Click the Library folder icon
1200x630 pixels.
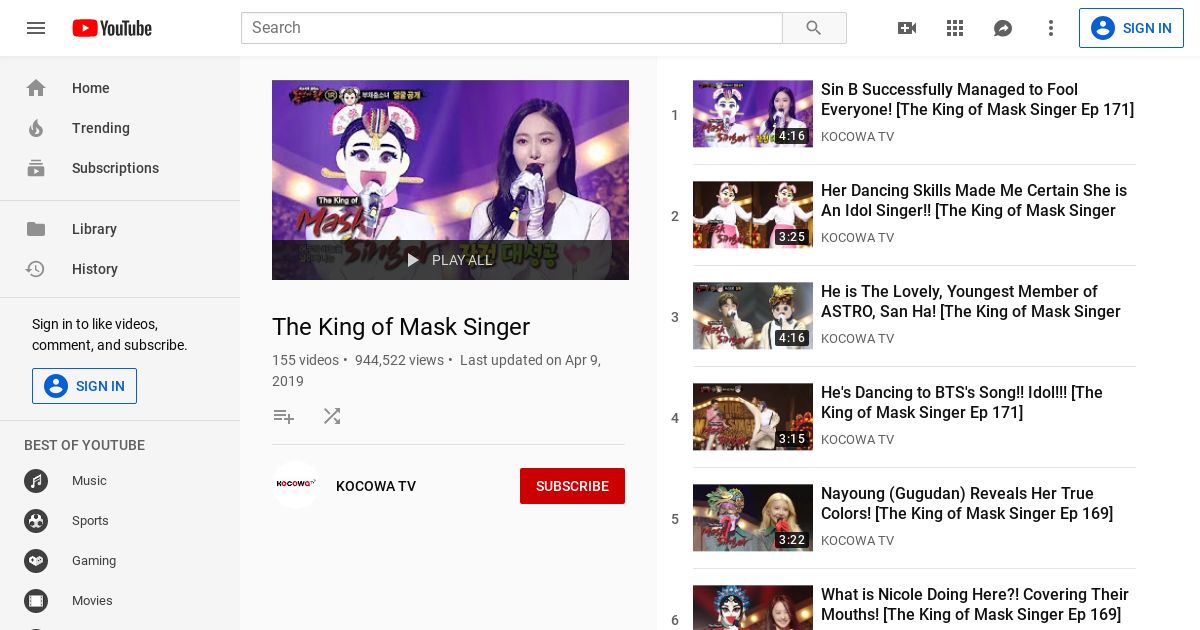[x=36, y=229]
